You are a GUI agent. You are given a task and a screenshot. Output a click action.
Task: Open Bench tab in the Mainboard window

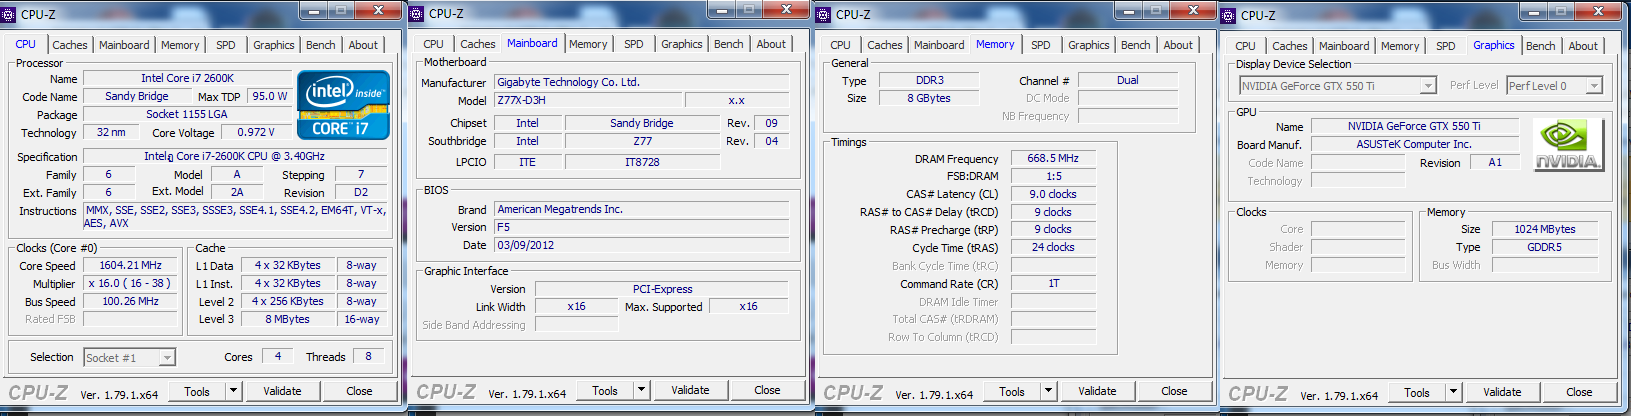[729, 44]
